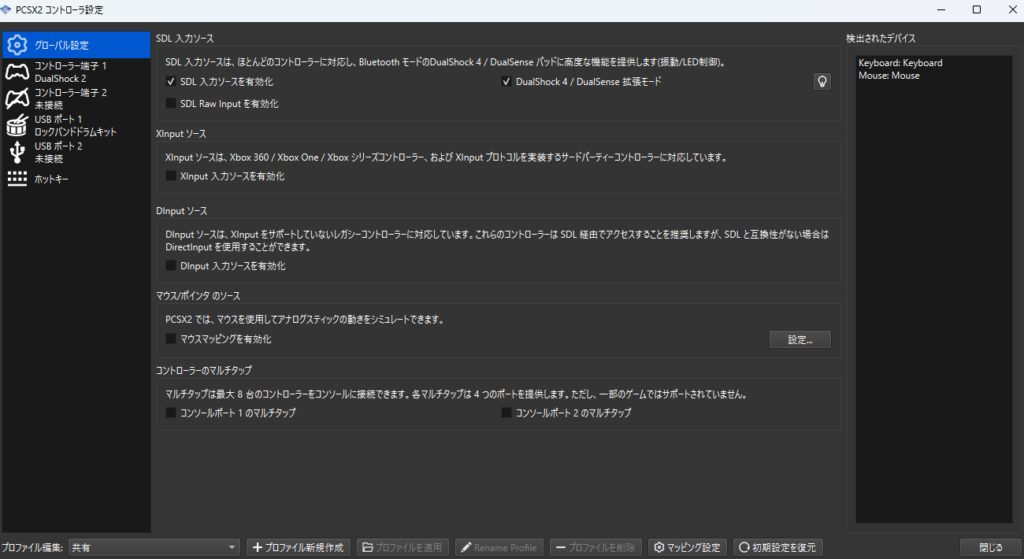
Task: Click プロファイル新規作成 button
Action: pyautogui.click(x=298, y=547)
